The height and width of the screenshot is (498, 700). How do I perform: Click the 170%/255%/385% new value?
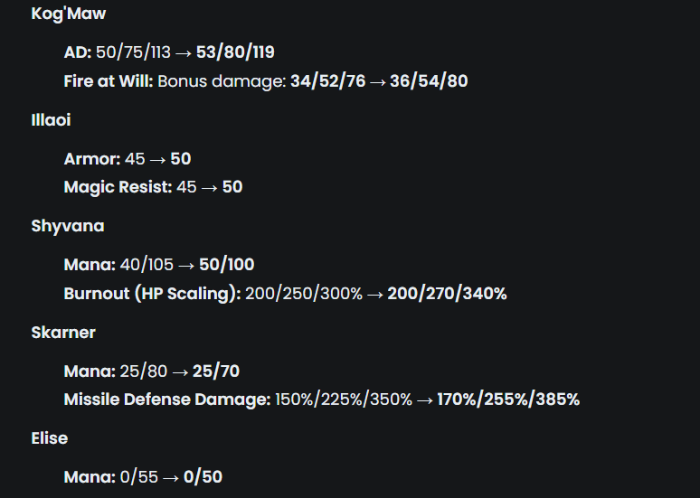(508, 399)
